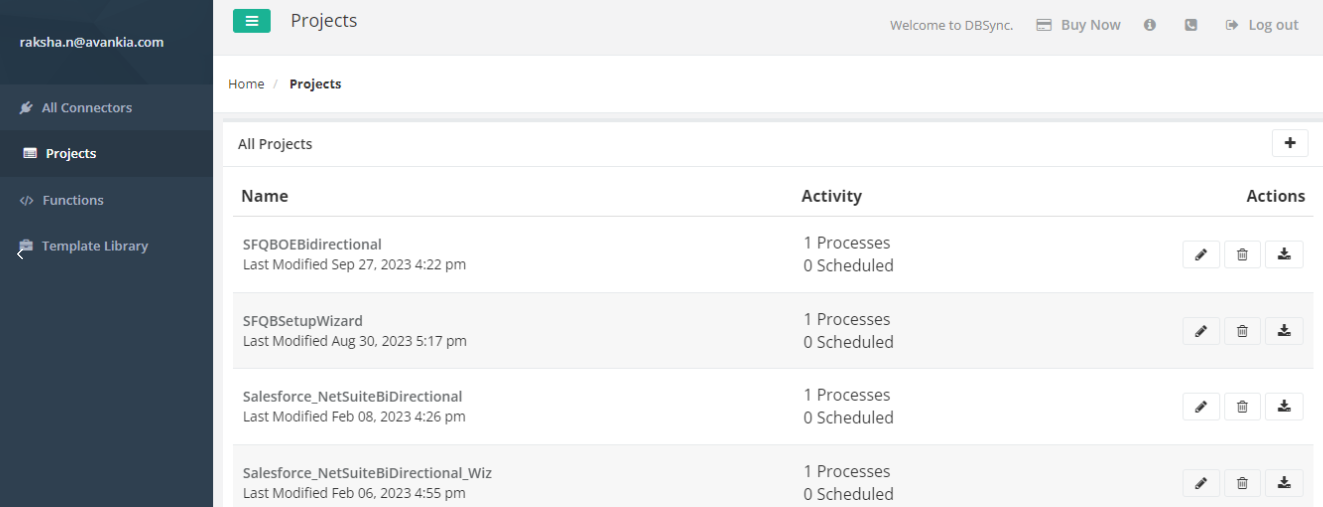Toggle the green hamburger sidebar menu

251,21
